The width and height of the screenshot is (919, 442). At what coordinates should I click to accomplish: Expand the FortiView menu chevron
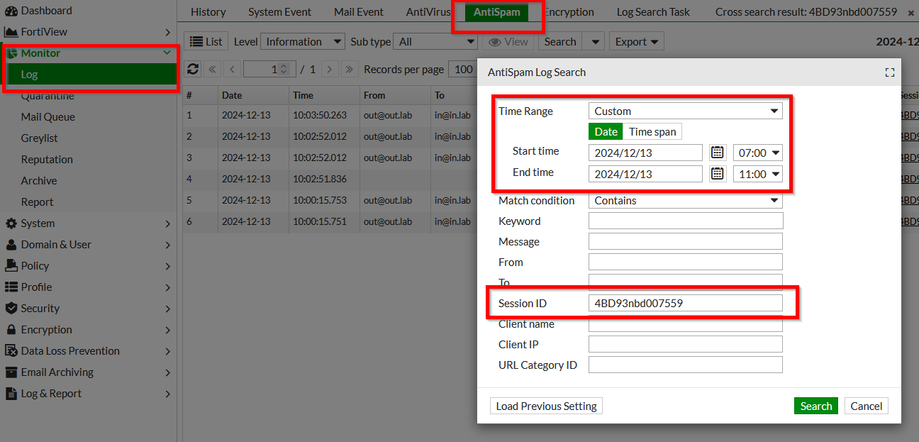(x=168, y=32)
